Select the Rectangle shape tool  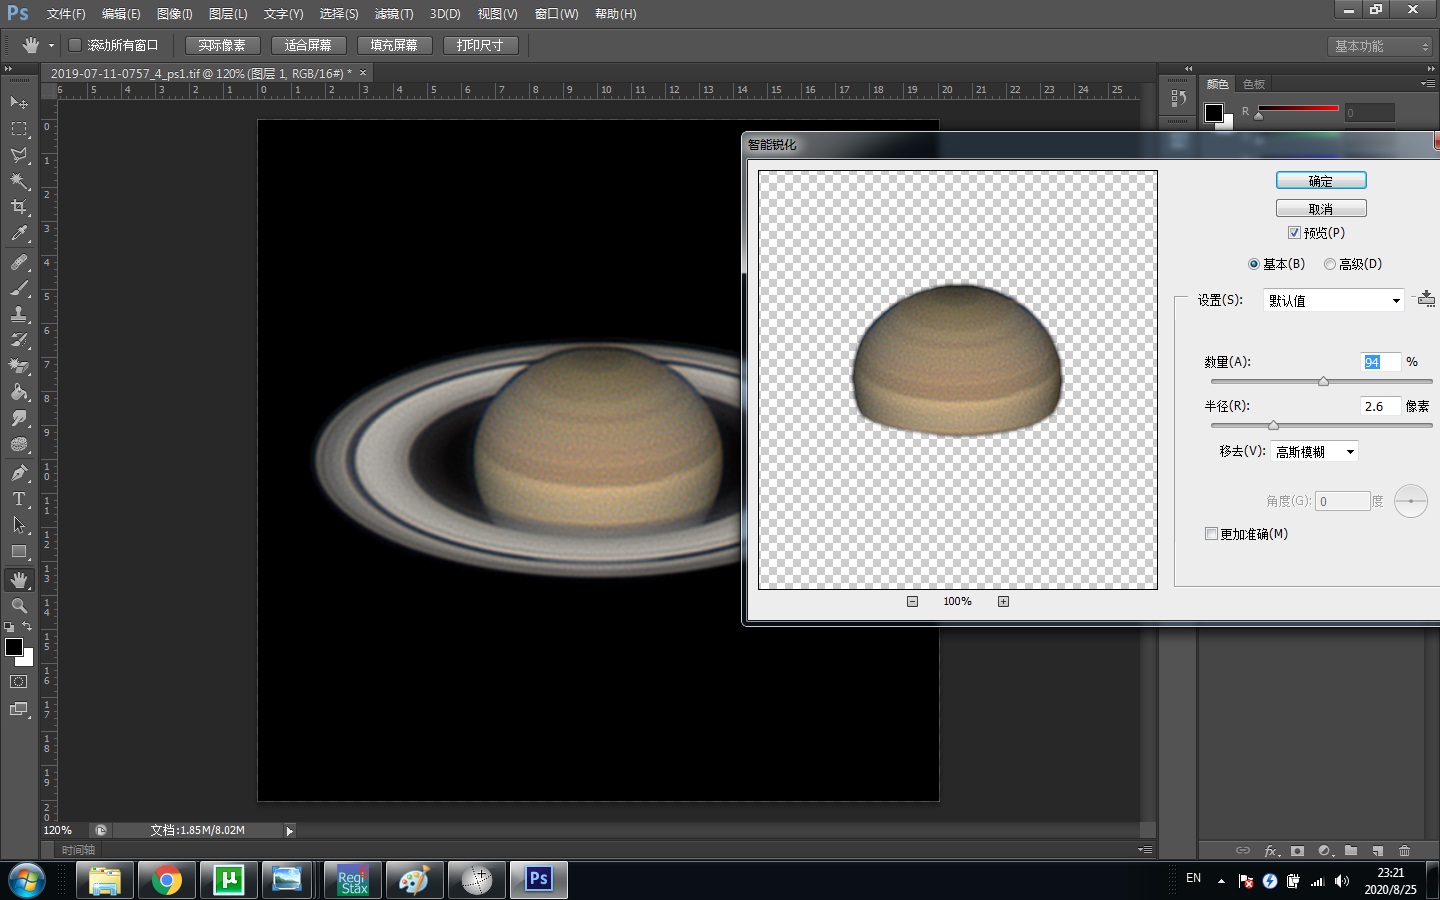19,551
